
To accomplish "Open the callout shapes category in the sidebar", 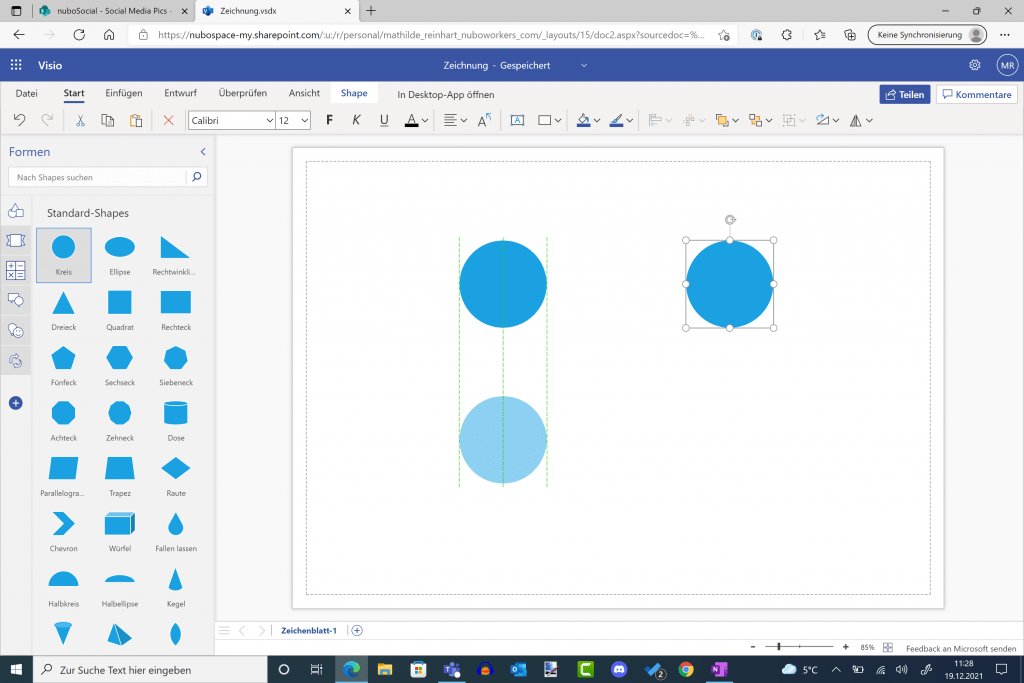I will 14,300.
